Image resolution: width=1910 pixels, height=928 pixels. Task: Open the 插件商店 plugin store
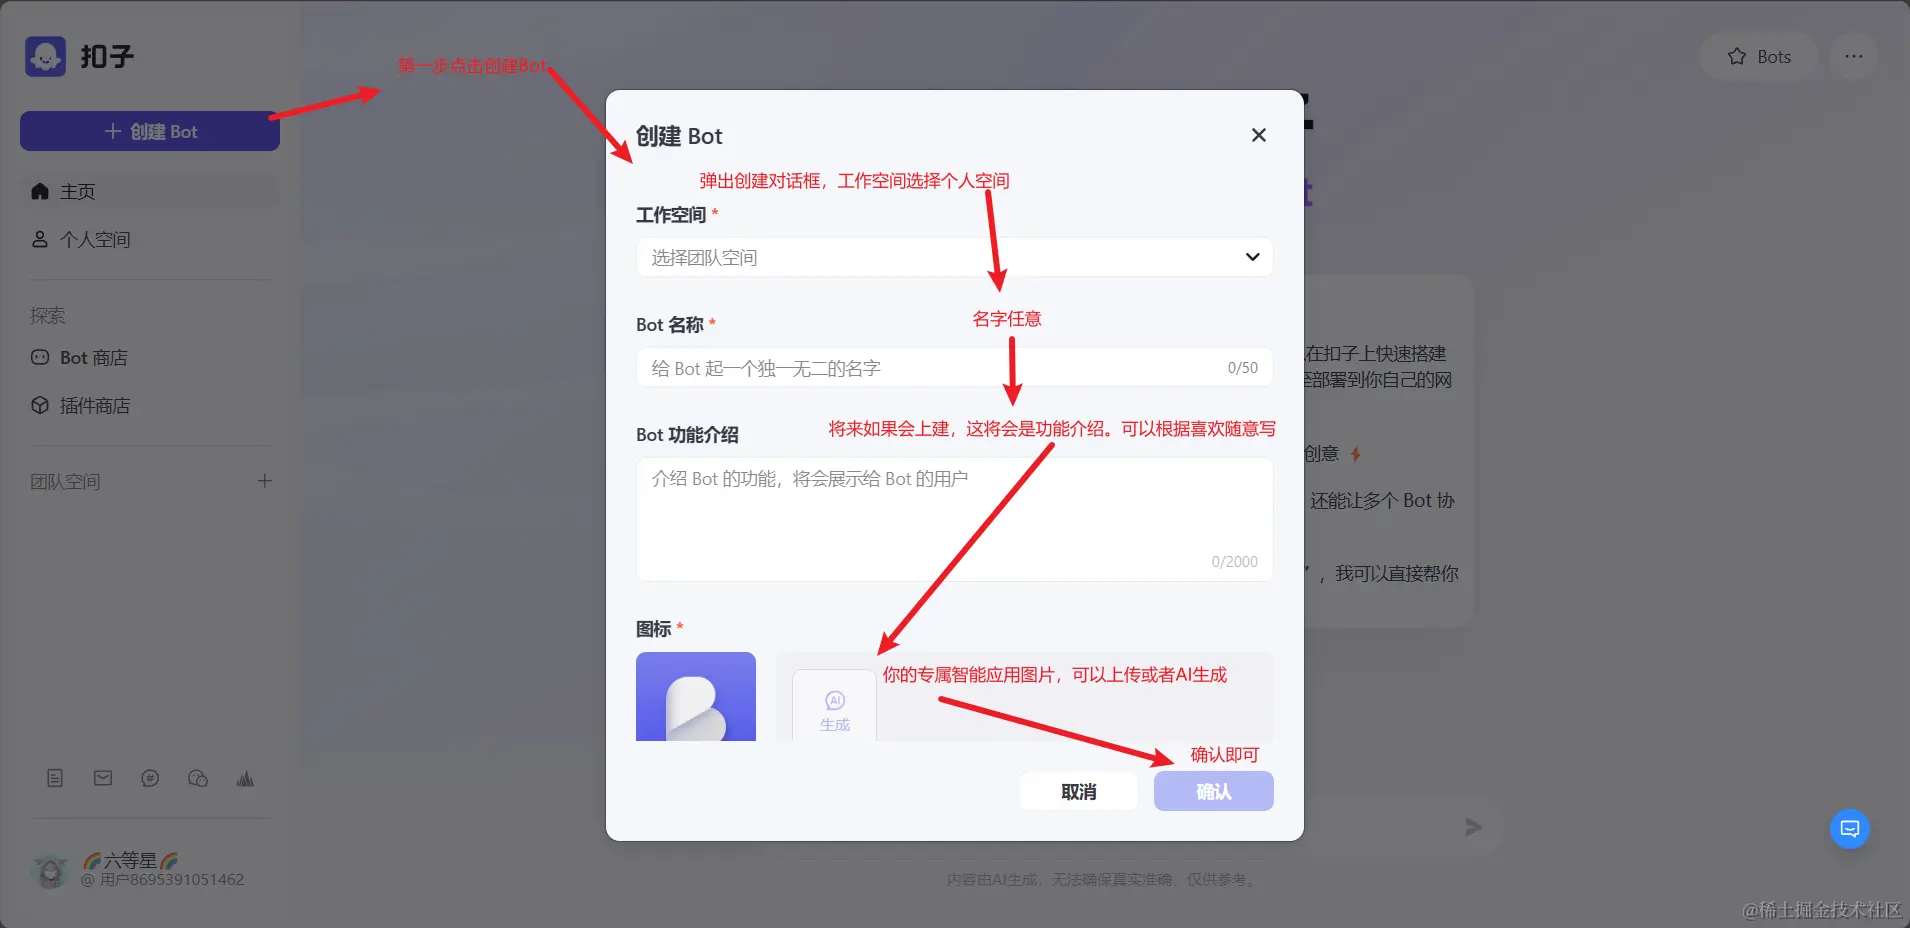(x=150, y=405)
